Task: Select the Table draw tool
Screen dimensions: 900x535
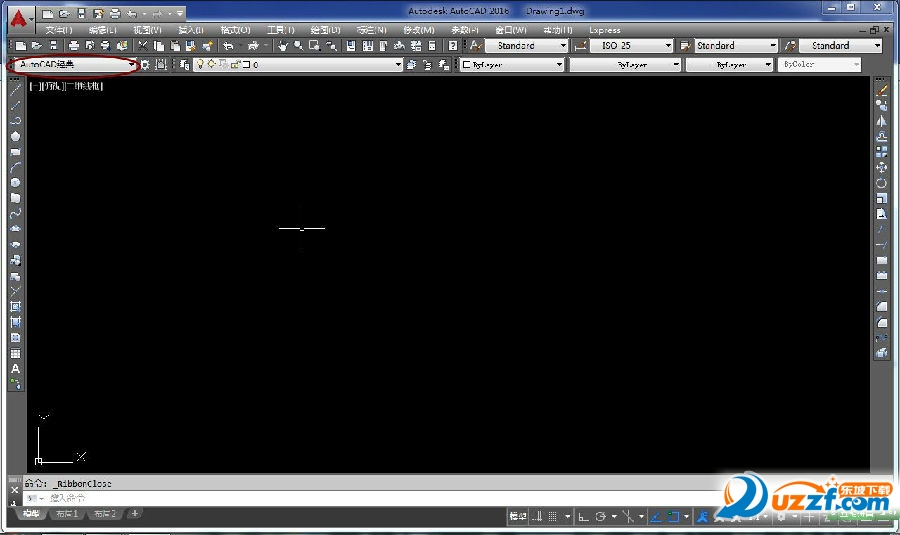Action: pos(15,353)
